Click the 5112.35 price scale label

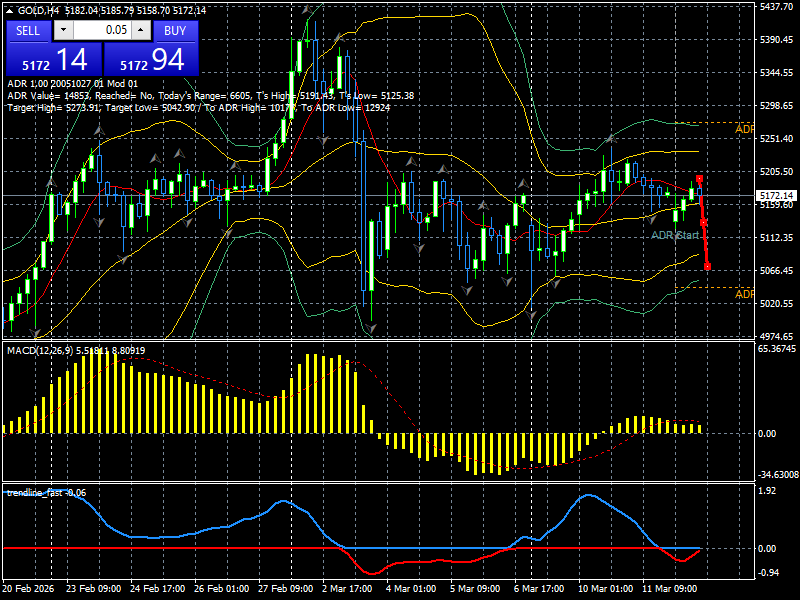coord(777,238)
